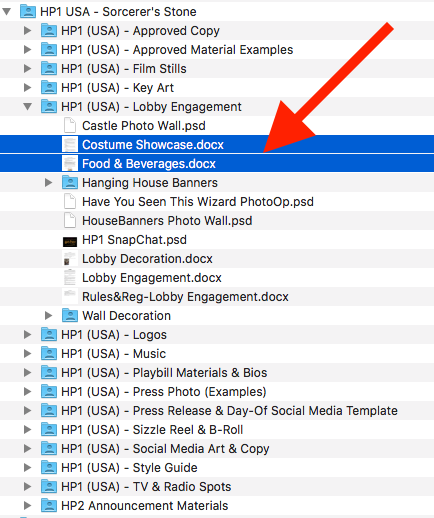
Task: Expand HP1 (USA) - Key Art folder
Action: (27, 88)
